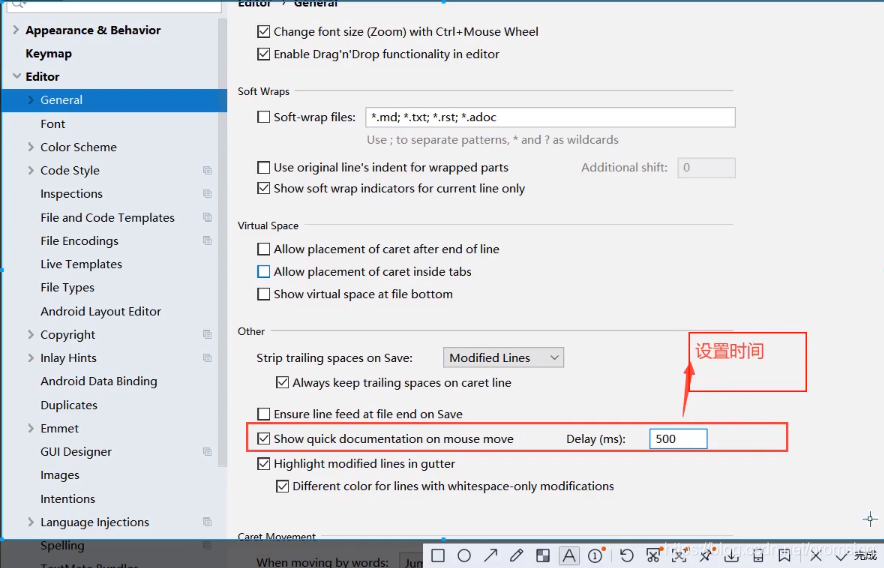Click the scissors icon in screenshot toolbar
Screen dimensions: 884x568
(653, 556)
